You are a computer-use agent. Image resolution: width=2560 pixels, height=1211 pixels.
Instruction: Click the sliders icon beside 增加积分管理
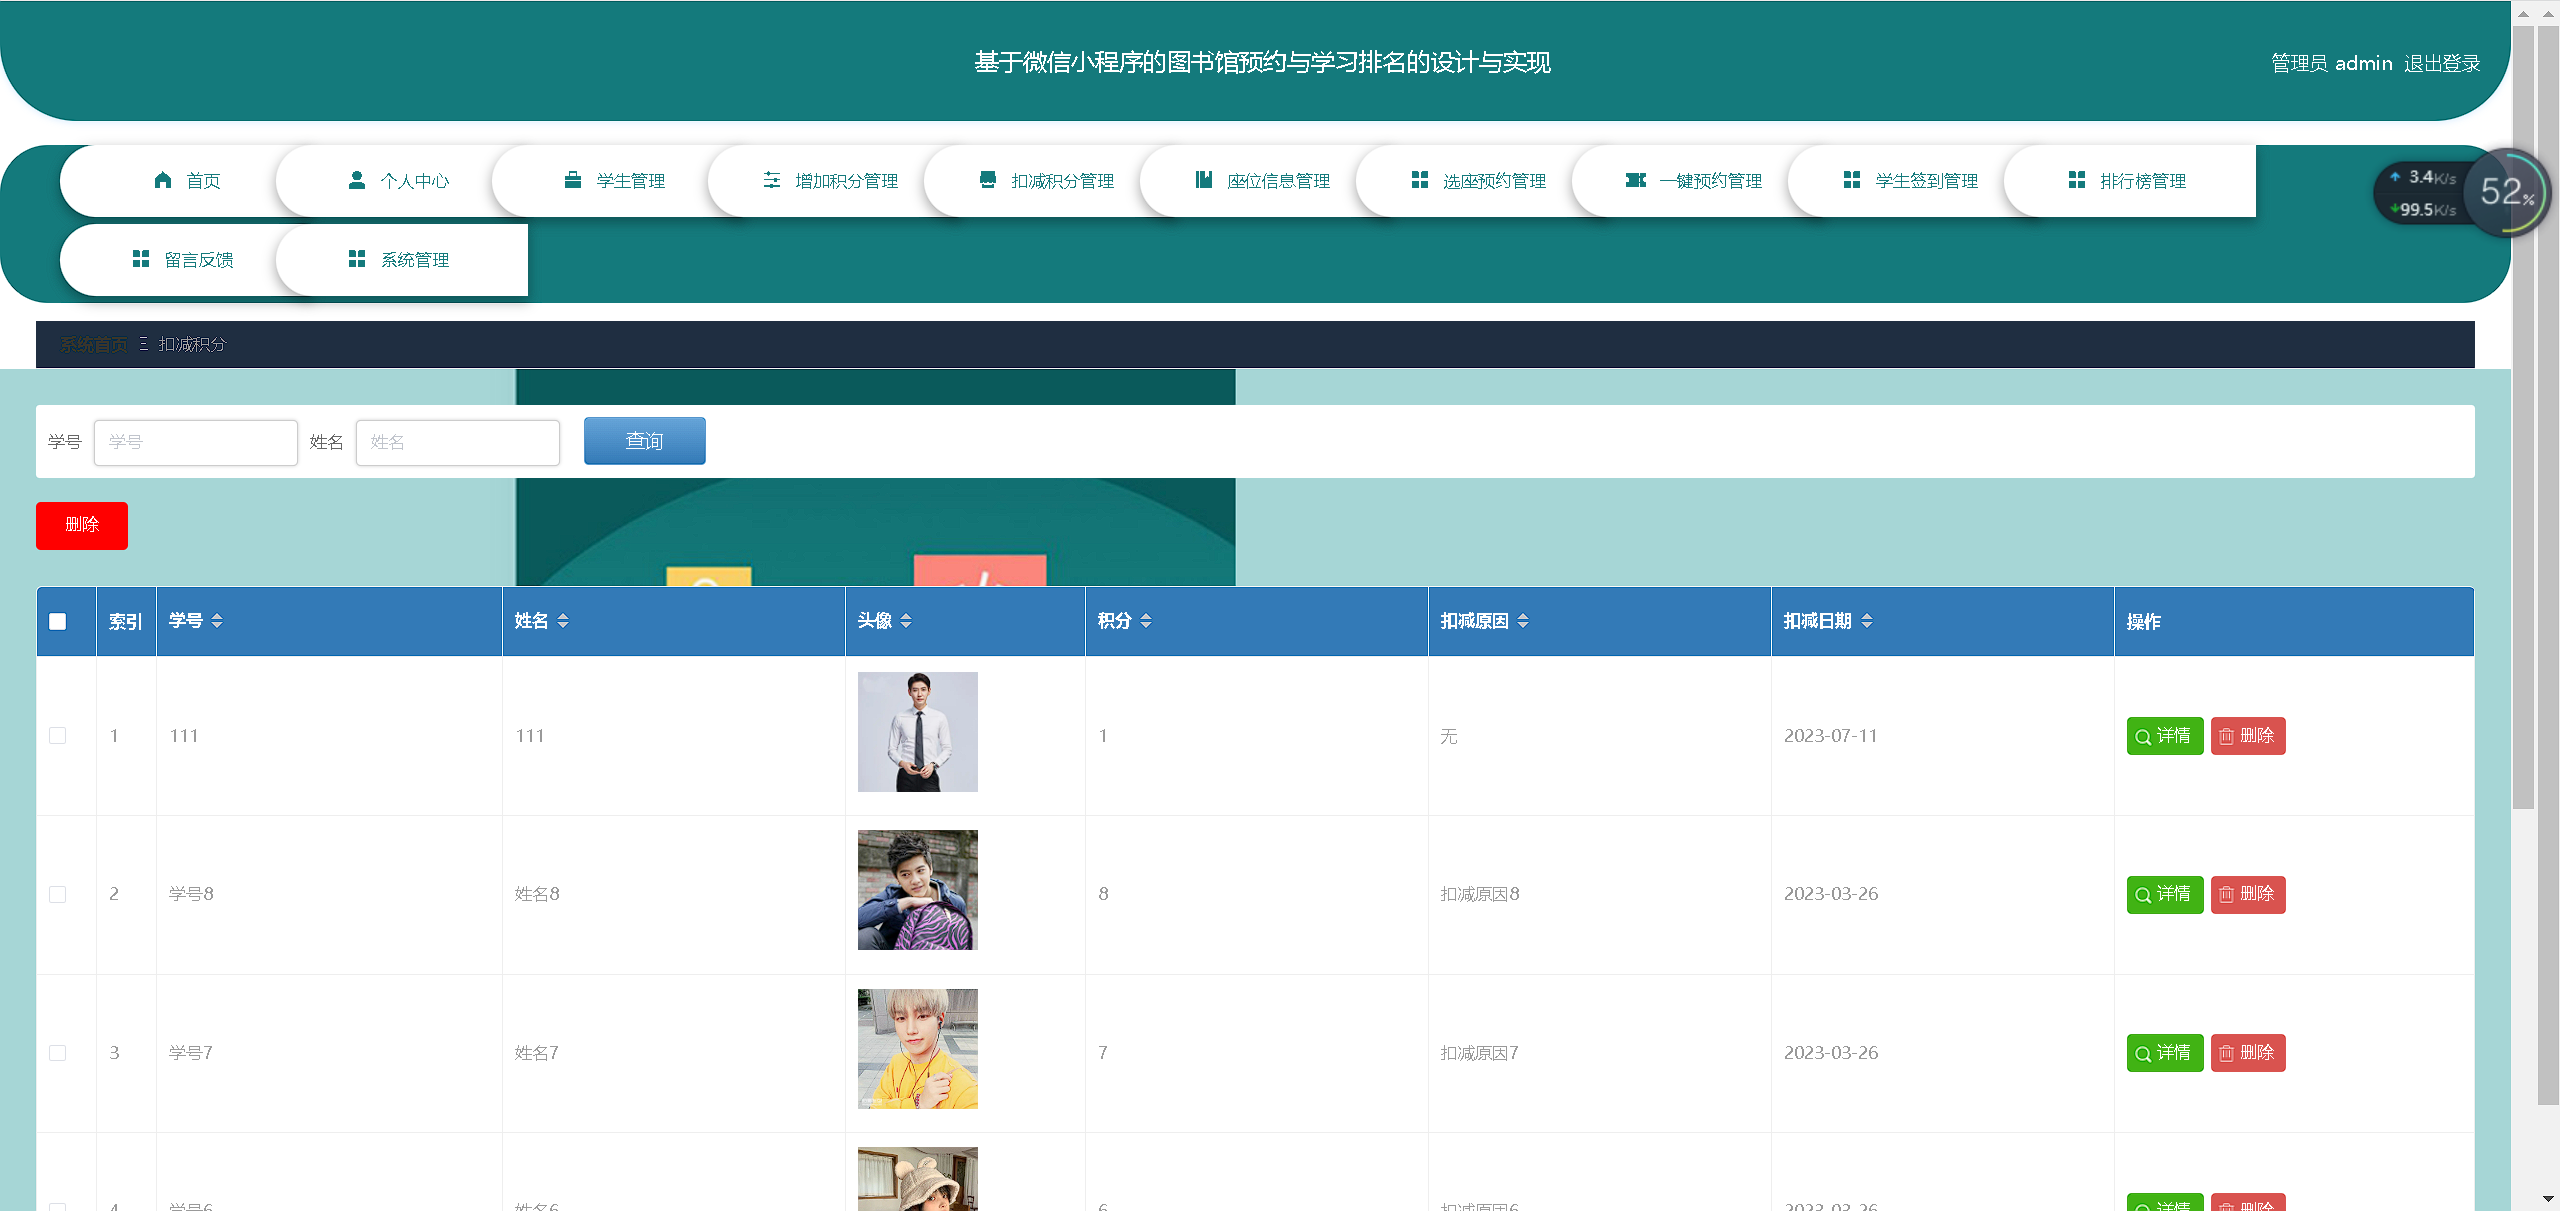click(x=772, y=180)
